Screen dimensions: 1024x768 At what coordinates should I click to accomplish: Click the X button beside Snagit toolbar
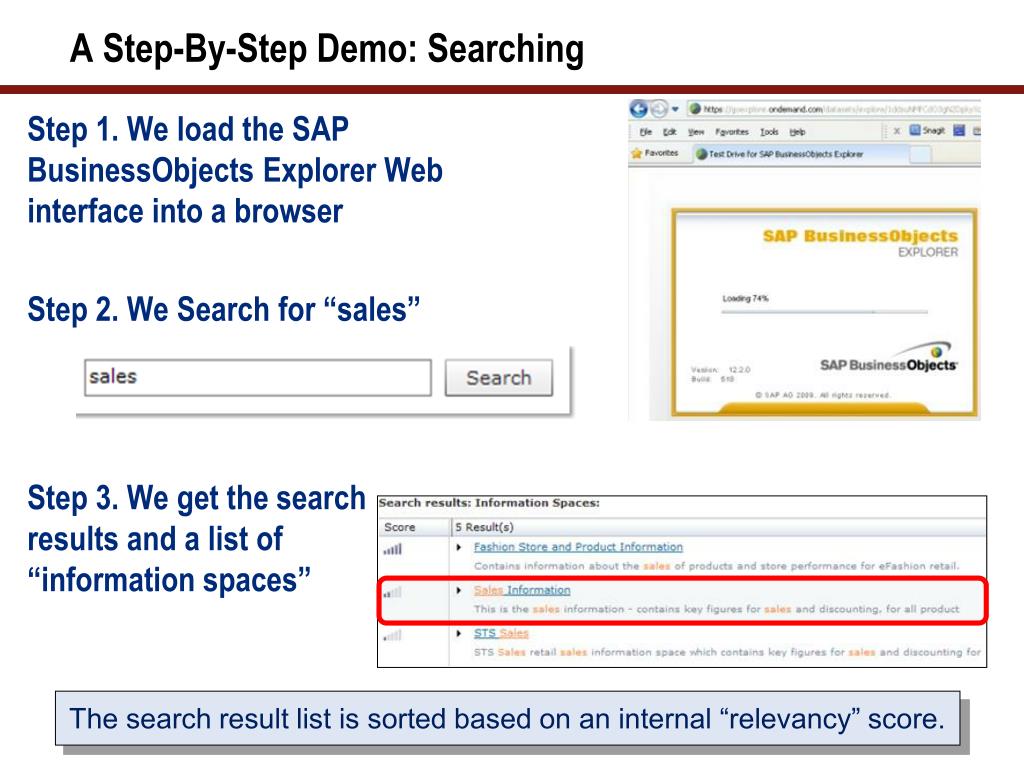[x=897, y=131]
